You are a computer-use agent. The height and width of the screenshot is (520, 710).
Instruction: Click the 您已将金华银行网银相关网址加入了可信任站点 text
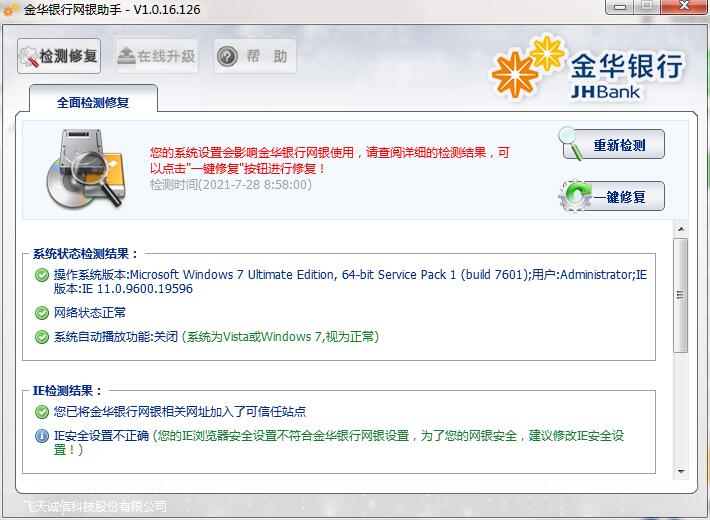click(x=180, y=411)
